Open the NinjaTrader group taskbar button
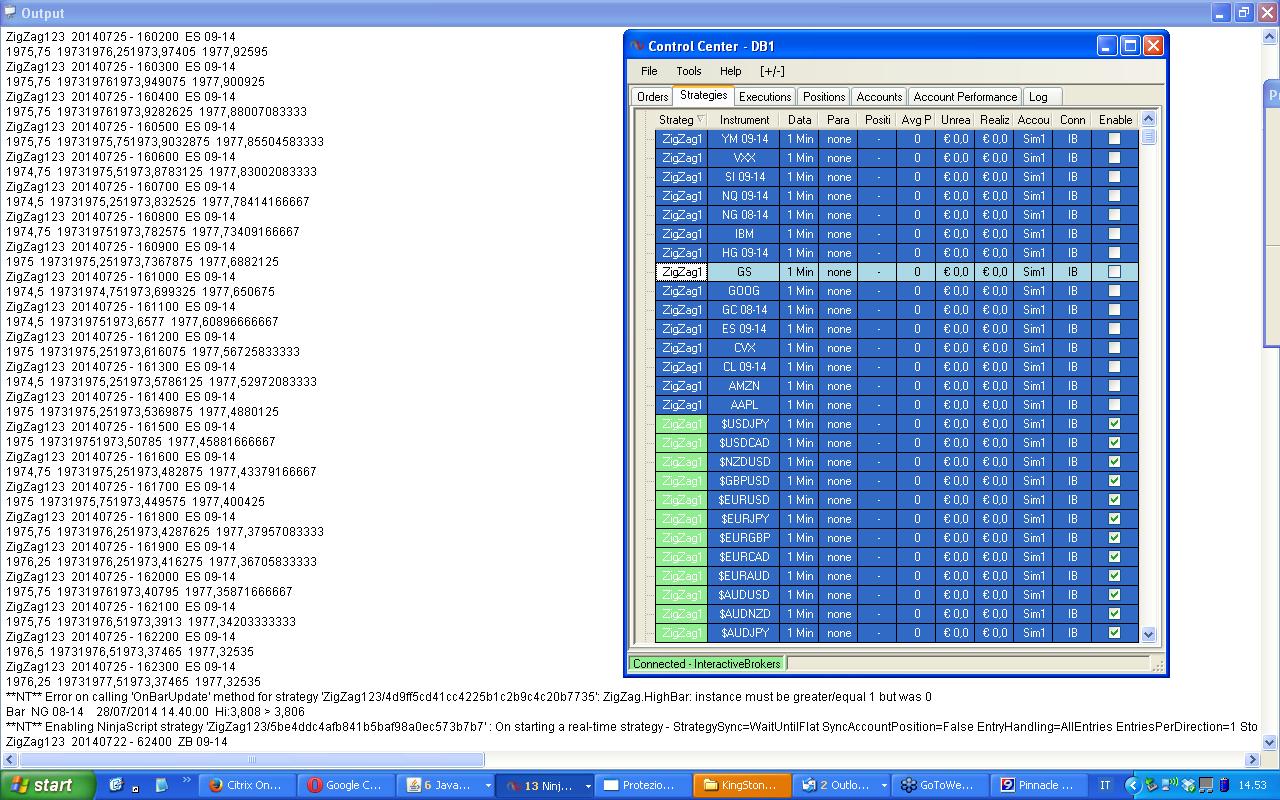 pos(546,785)
